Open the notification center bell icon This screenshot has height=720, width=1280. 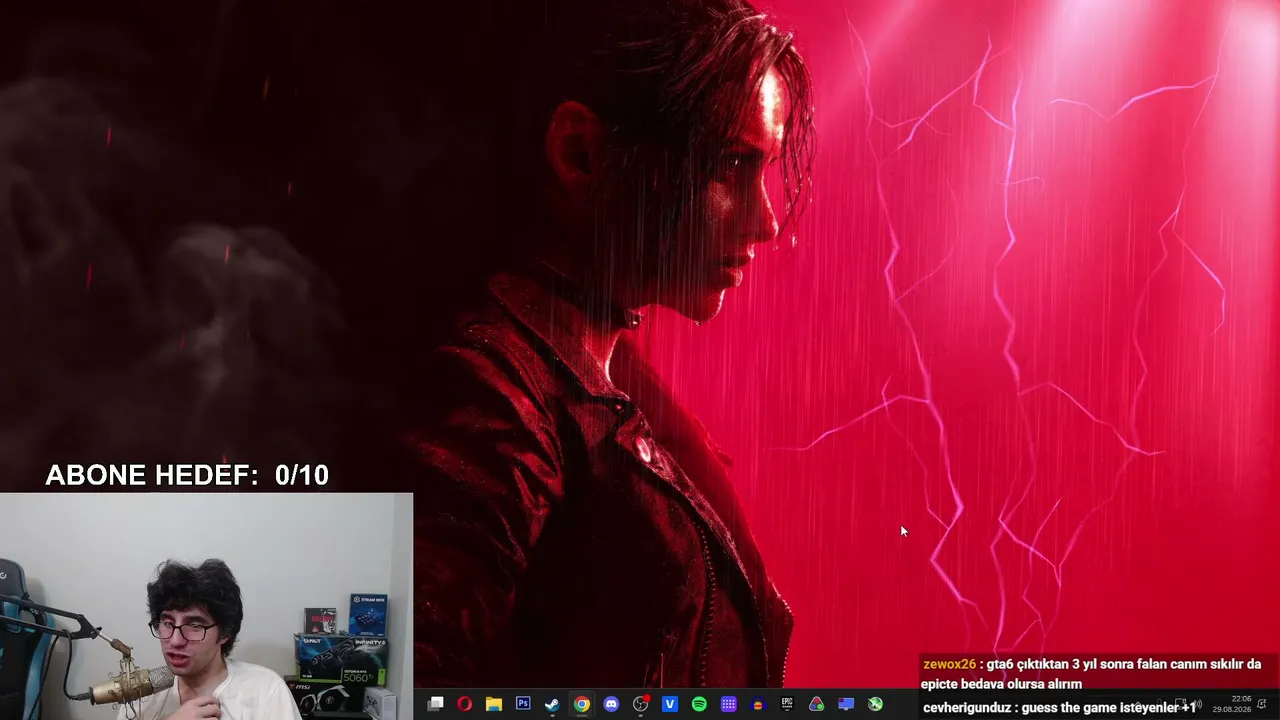point(1263,704)
